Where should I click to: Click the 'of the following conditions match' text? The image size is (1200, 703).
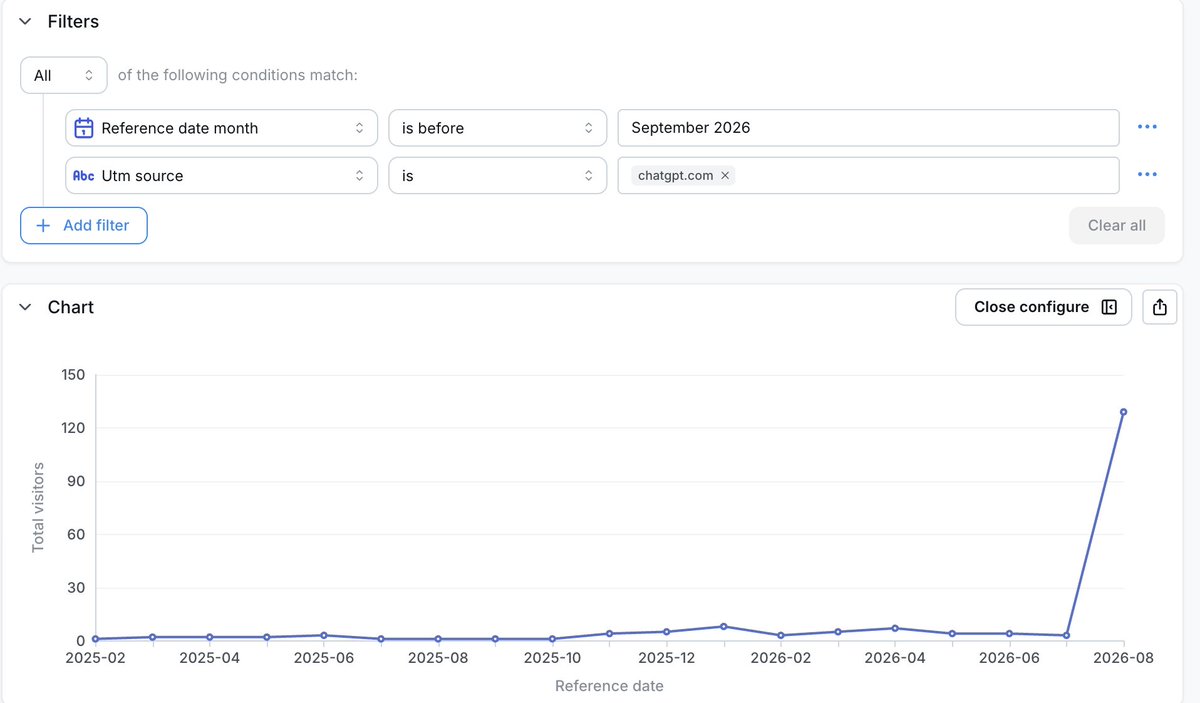[238, 75]
